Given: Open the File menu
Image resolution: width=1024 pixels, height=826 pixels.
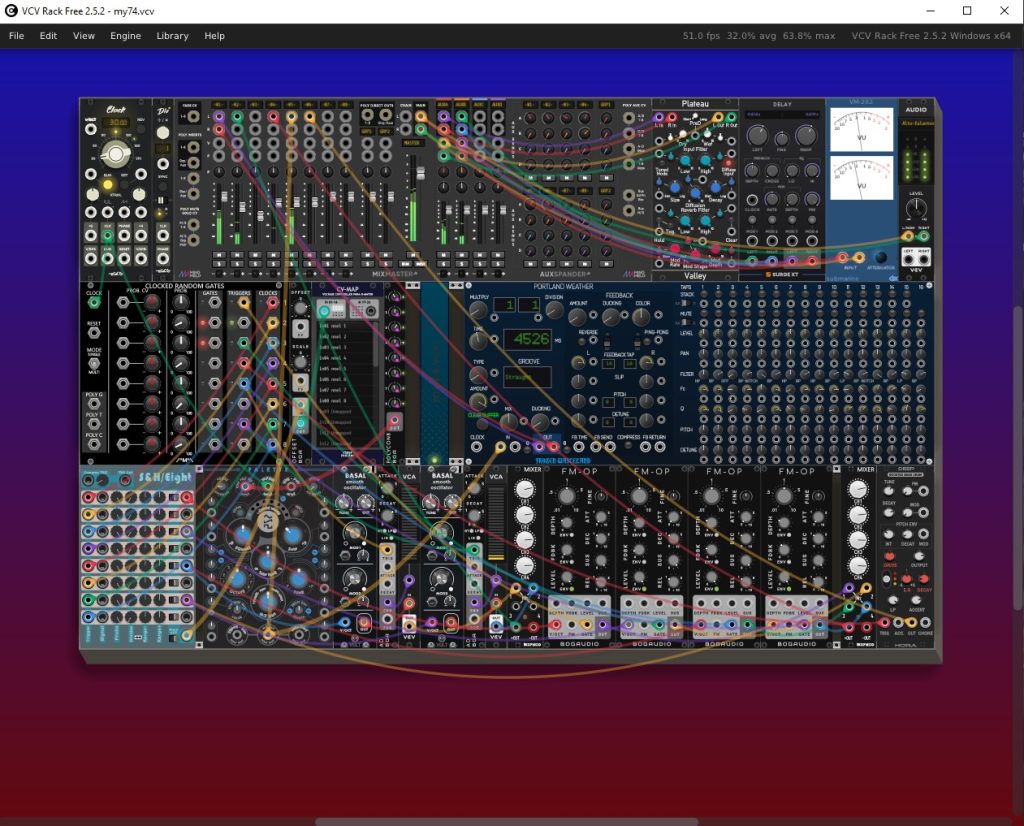Looking at the screenshot, I should [x=16, y=36].
